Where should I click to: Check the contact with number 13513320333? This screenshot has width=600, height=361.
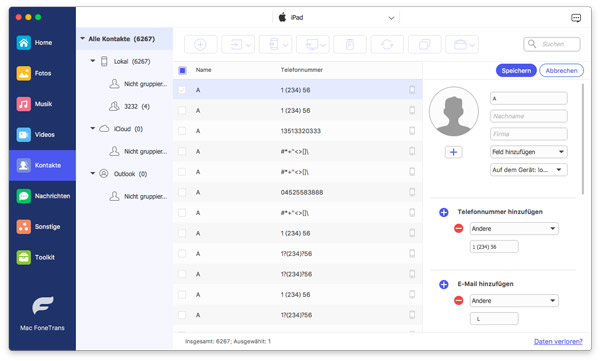[x=182, y=131]
